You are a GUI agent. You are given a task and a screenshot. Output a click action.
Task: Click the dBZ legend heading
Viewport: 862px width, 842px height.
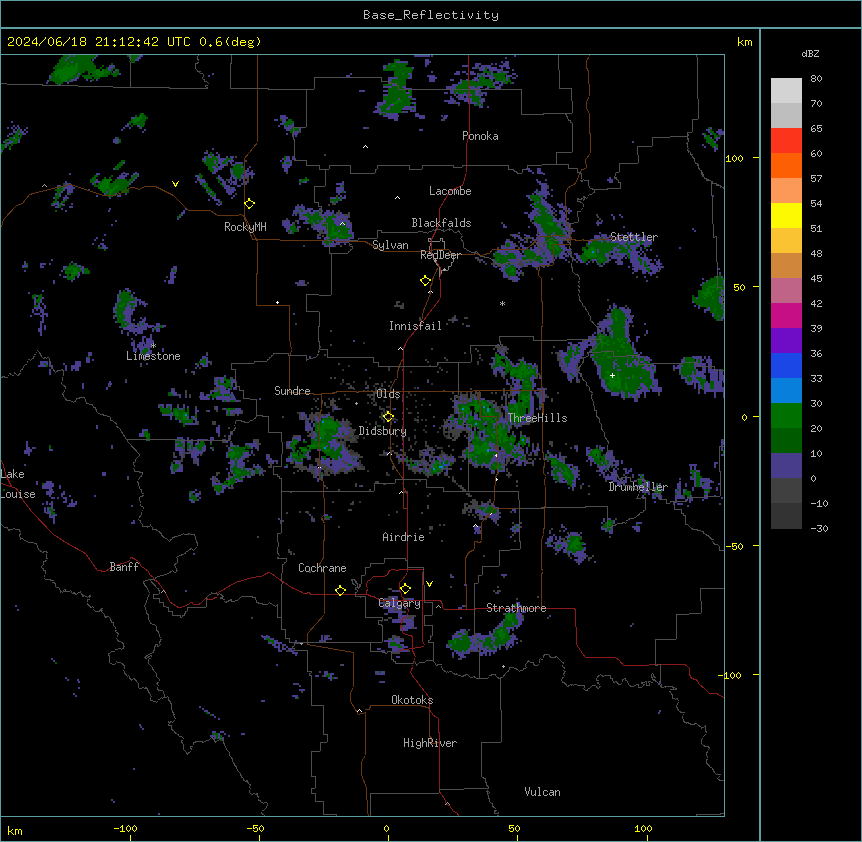click(810, 53)
